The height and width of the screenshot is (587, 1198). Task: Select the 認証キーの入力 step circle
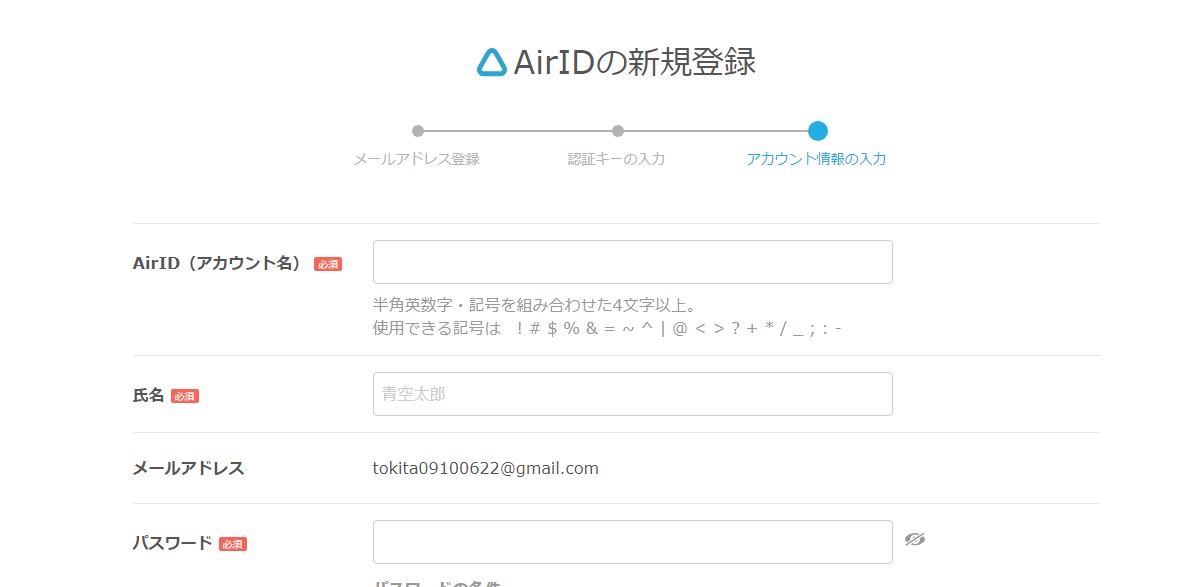click(x=618, y=130)
